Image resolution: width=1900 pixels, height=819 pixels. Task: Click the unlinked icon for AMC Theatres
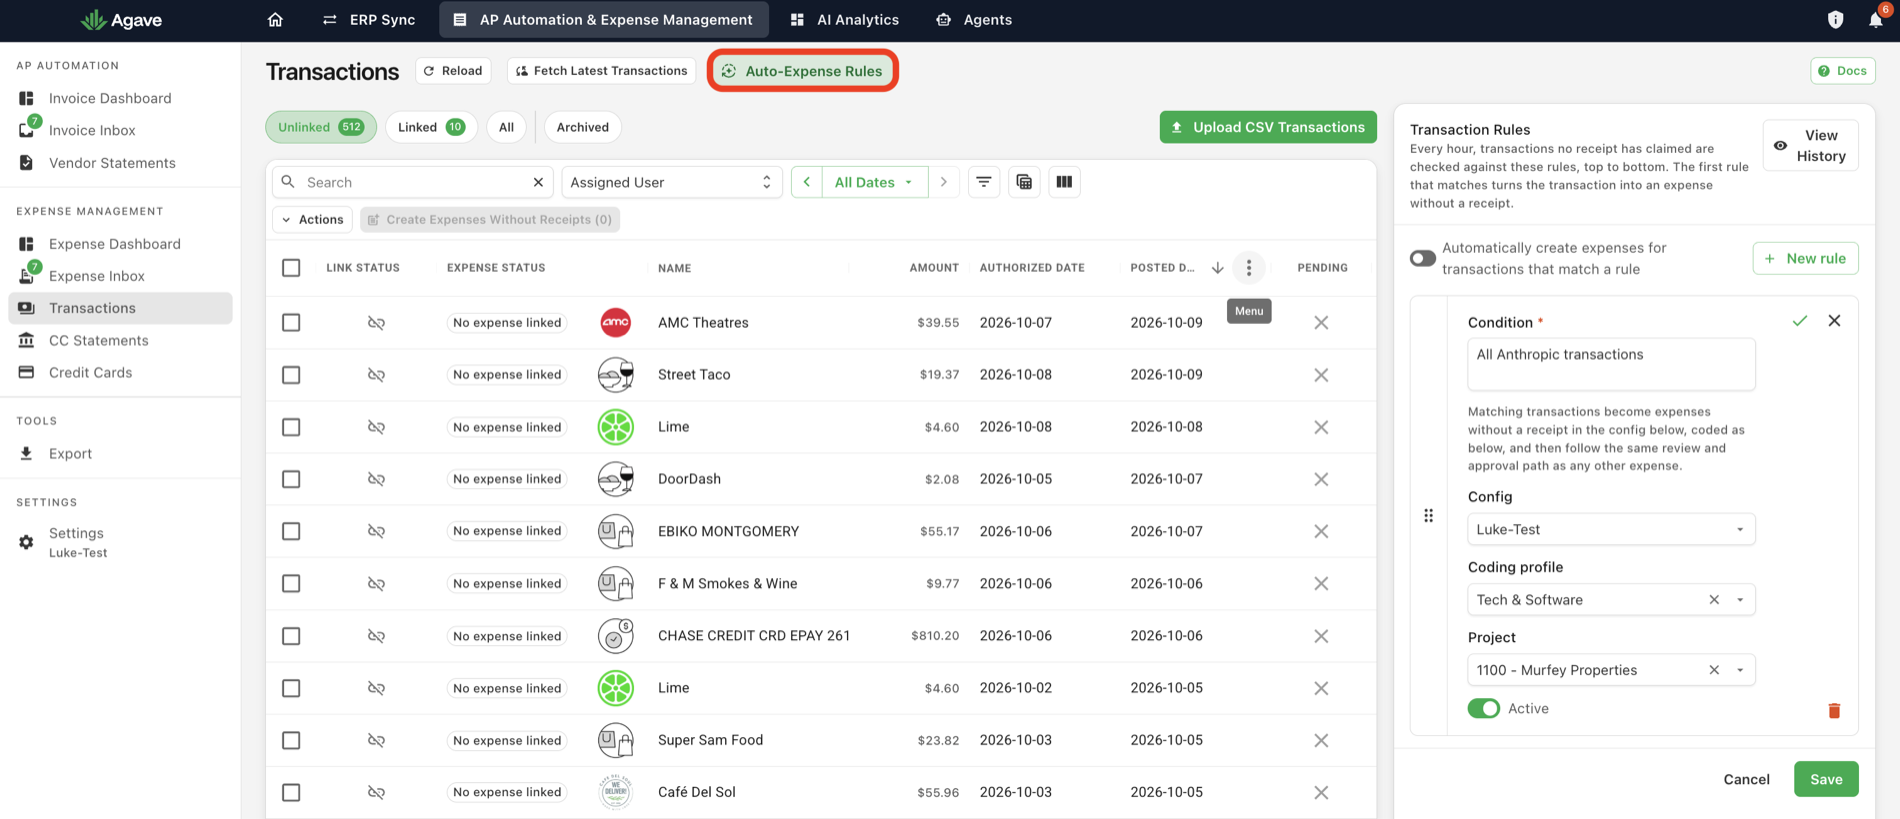[376, 323]
